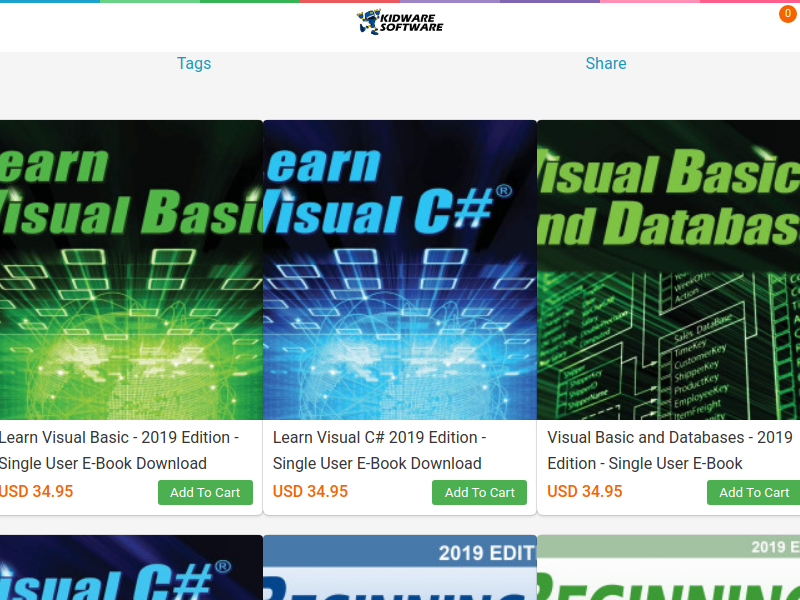Click USD 34.95 price of Visual Basic and Databases

click(x=585, y=491)
